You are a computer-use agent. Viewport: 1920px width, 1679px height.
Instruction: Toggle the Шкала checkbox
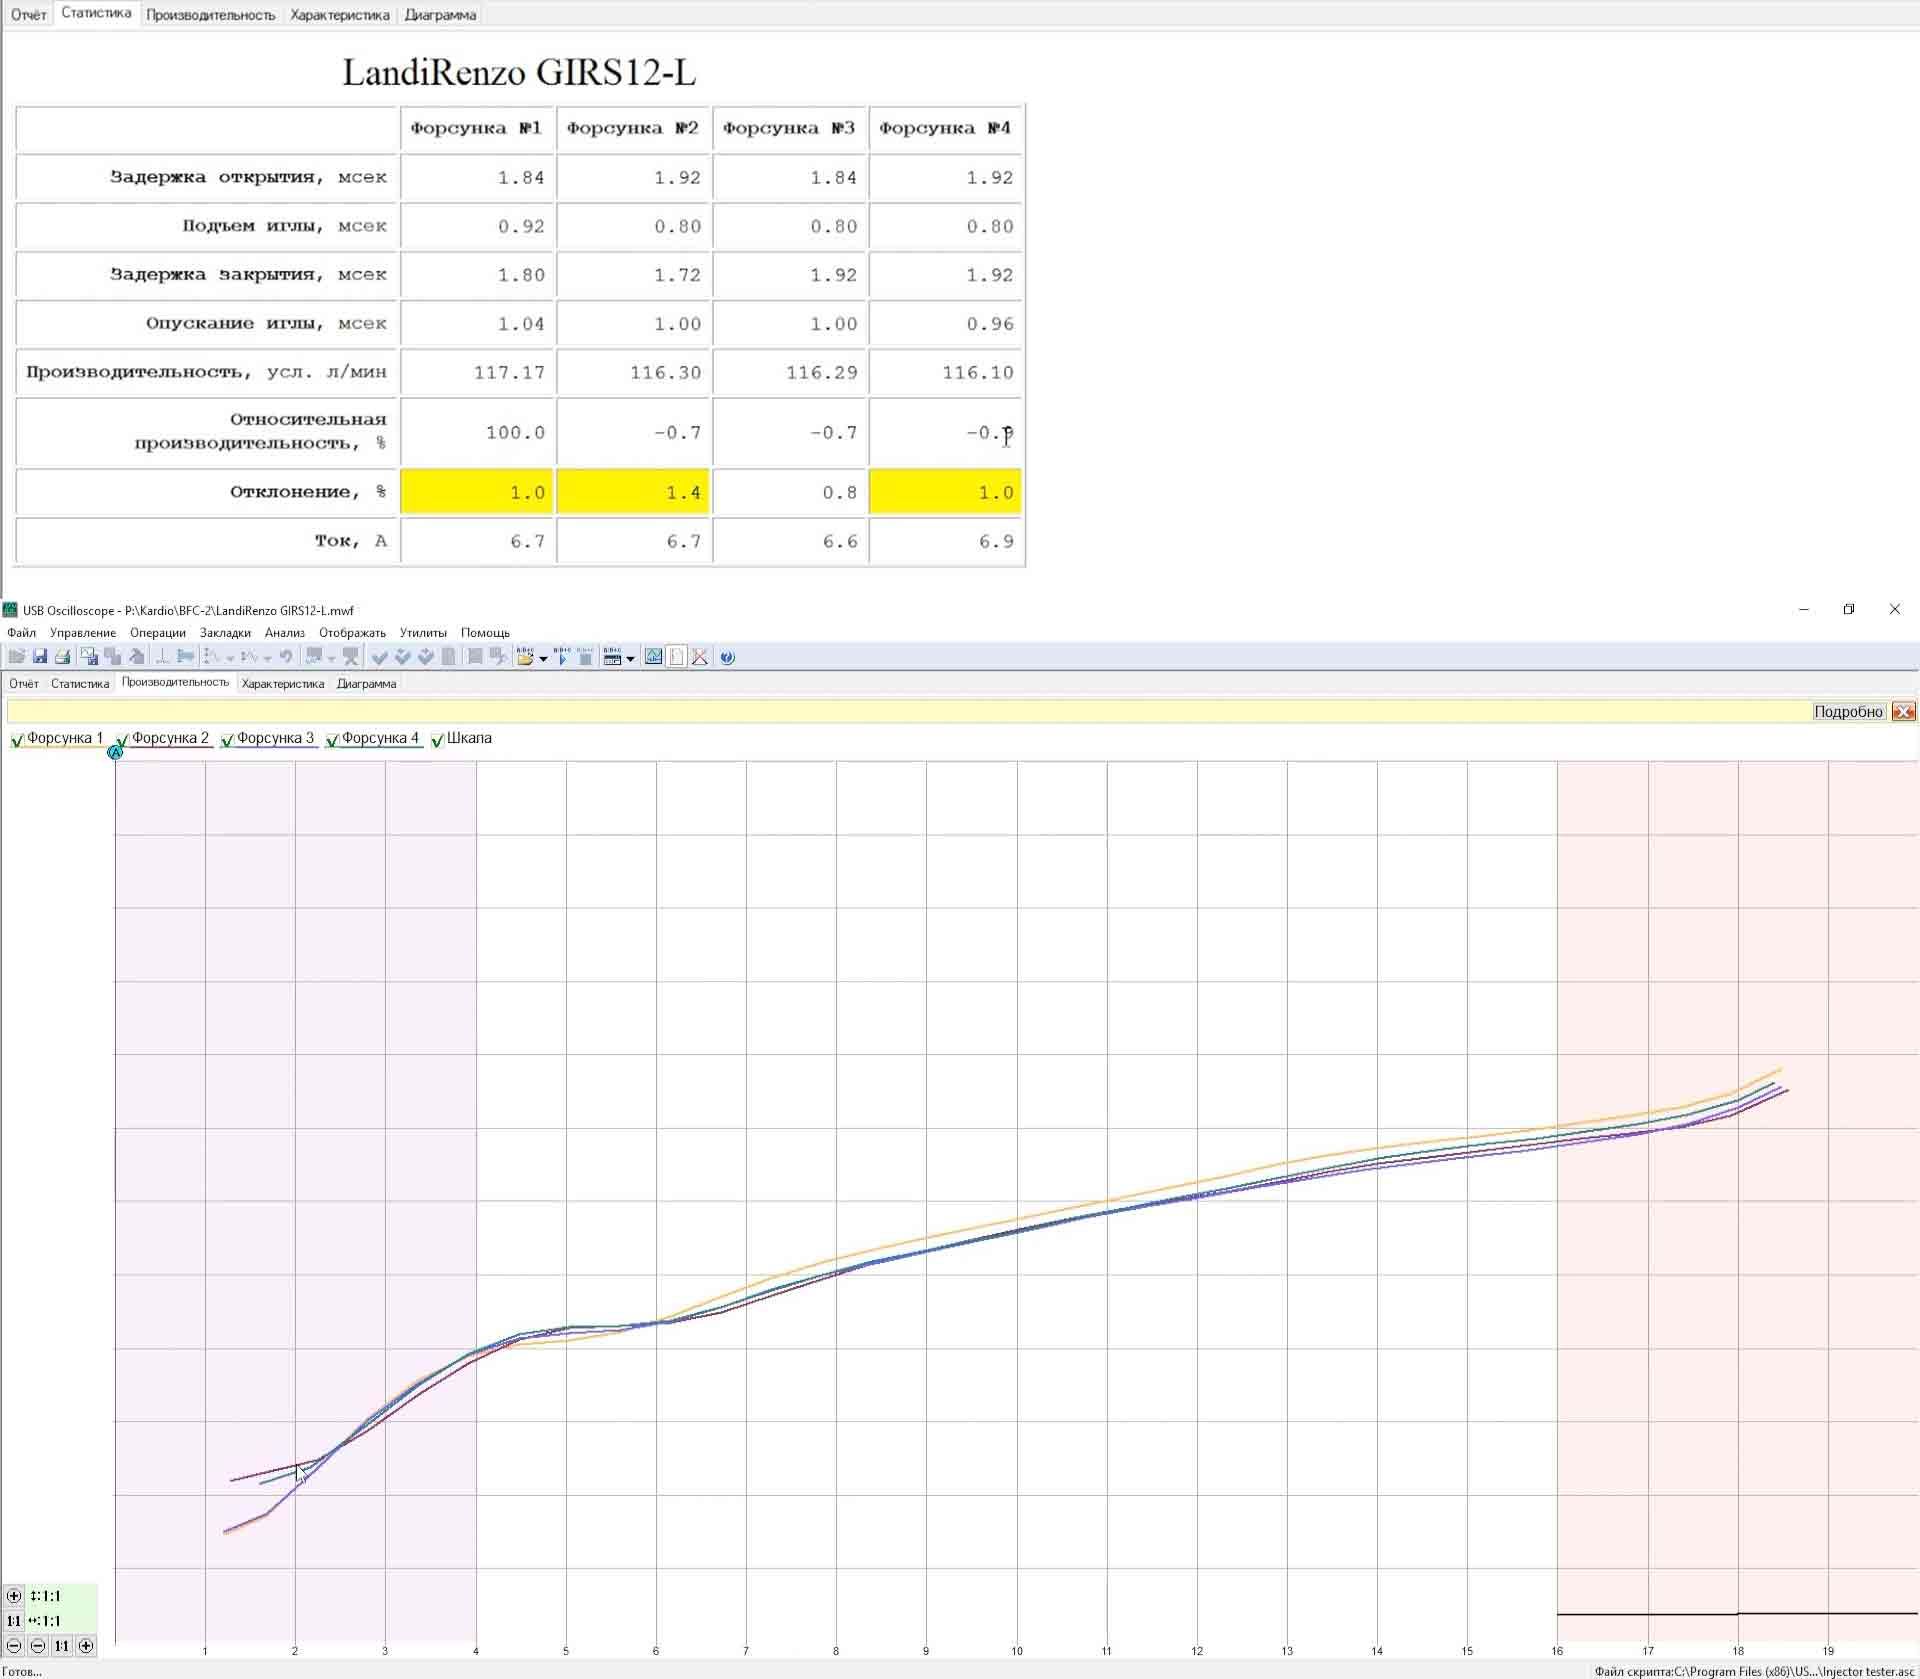point(437,740)
